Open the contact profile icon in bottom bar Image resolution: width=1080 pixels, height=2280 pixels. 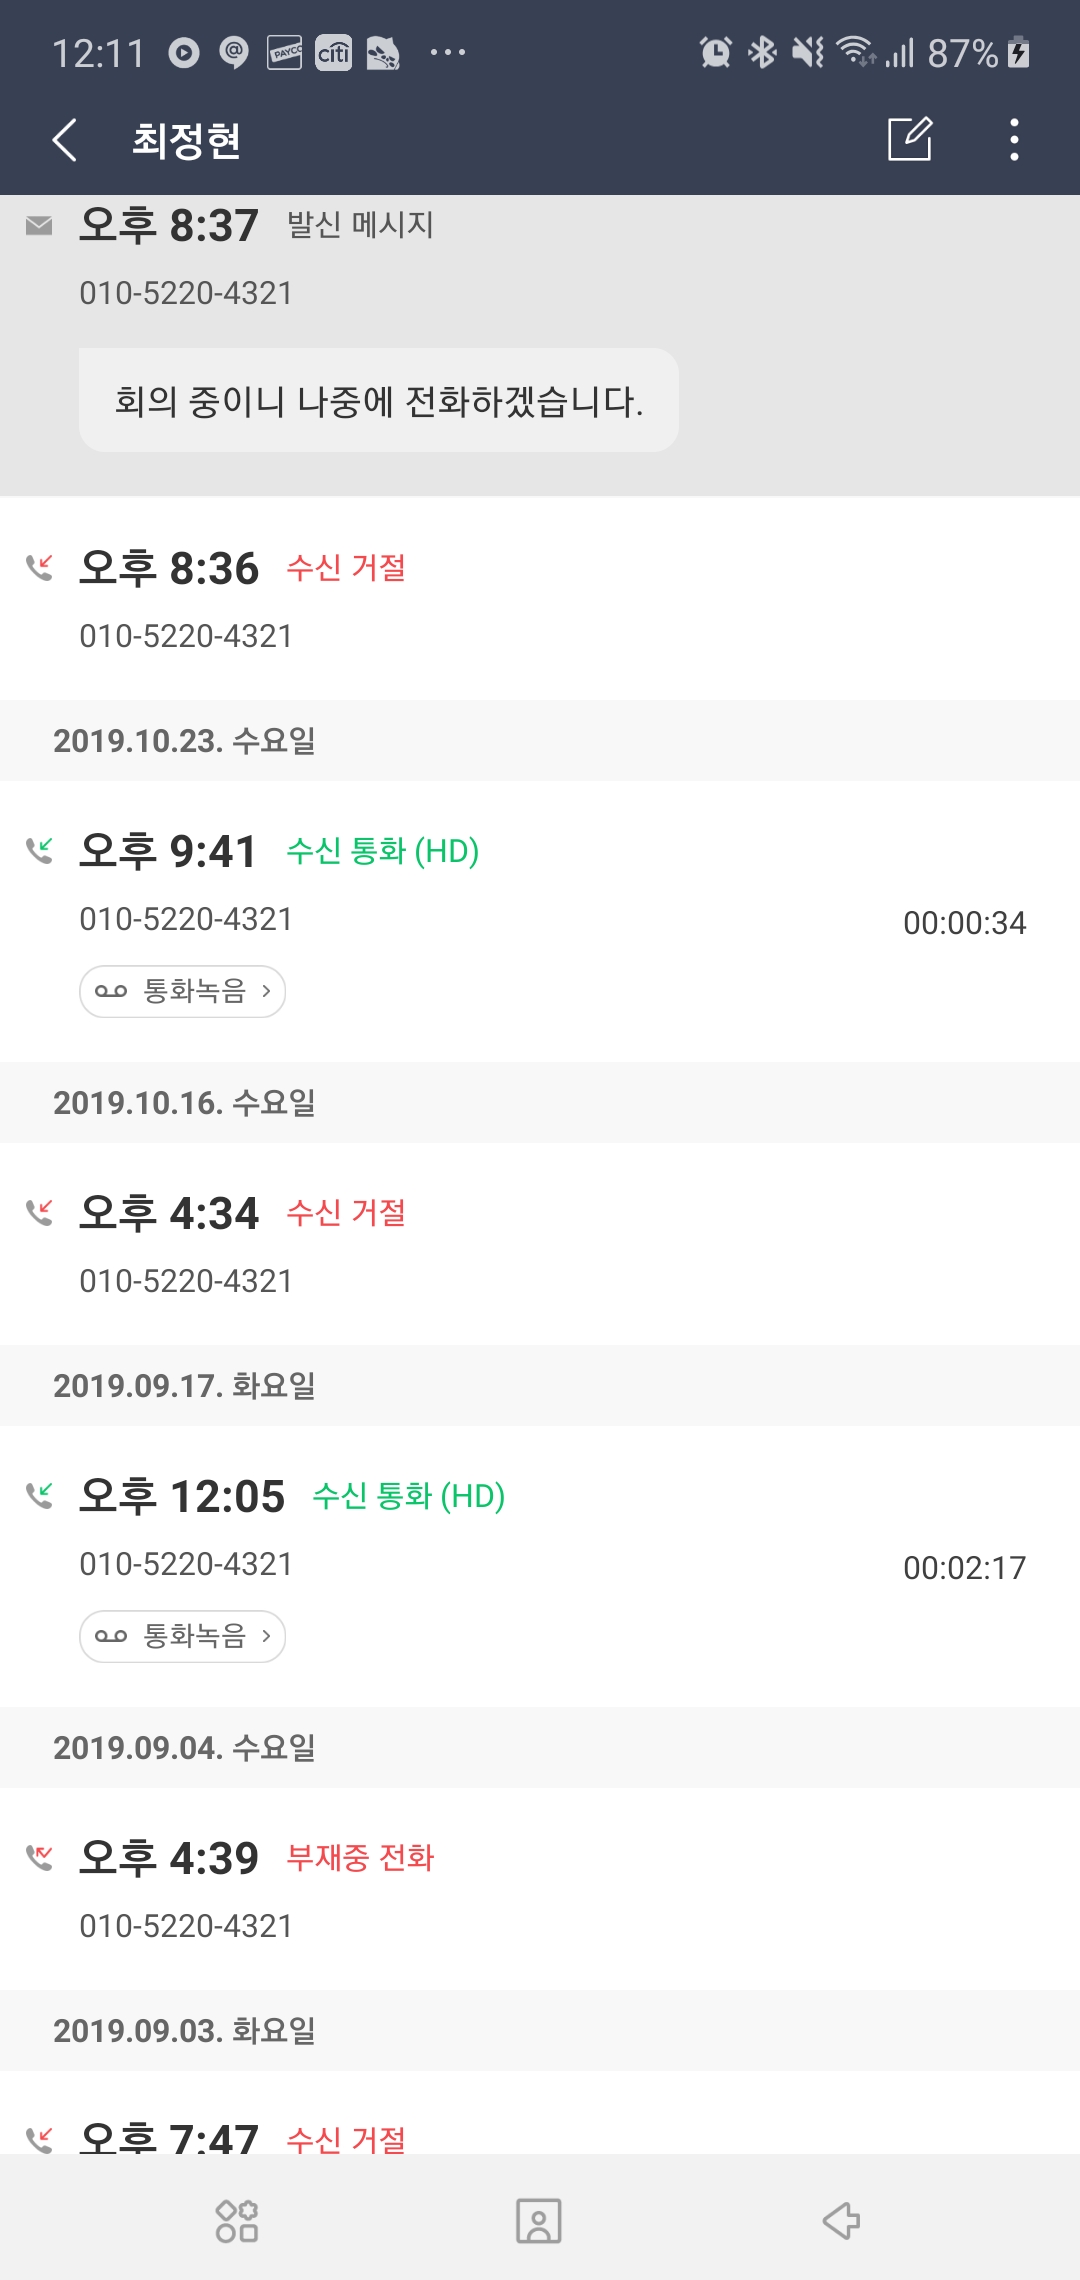click(539, 2221)
